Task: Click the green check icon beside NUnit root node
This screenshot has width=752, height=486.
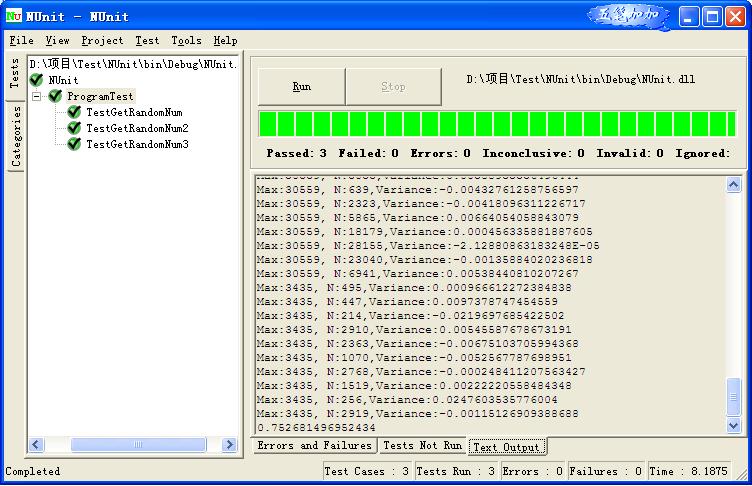Action: coord(36,80)
